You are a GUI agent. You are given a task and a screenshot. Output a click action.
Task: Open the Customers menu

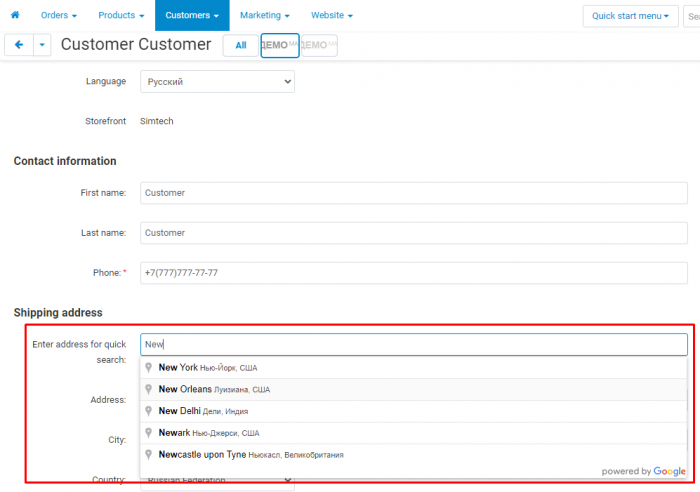coord(192,15)
